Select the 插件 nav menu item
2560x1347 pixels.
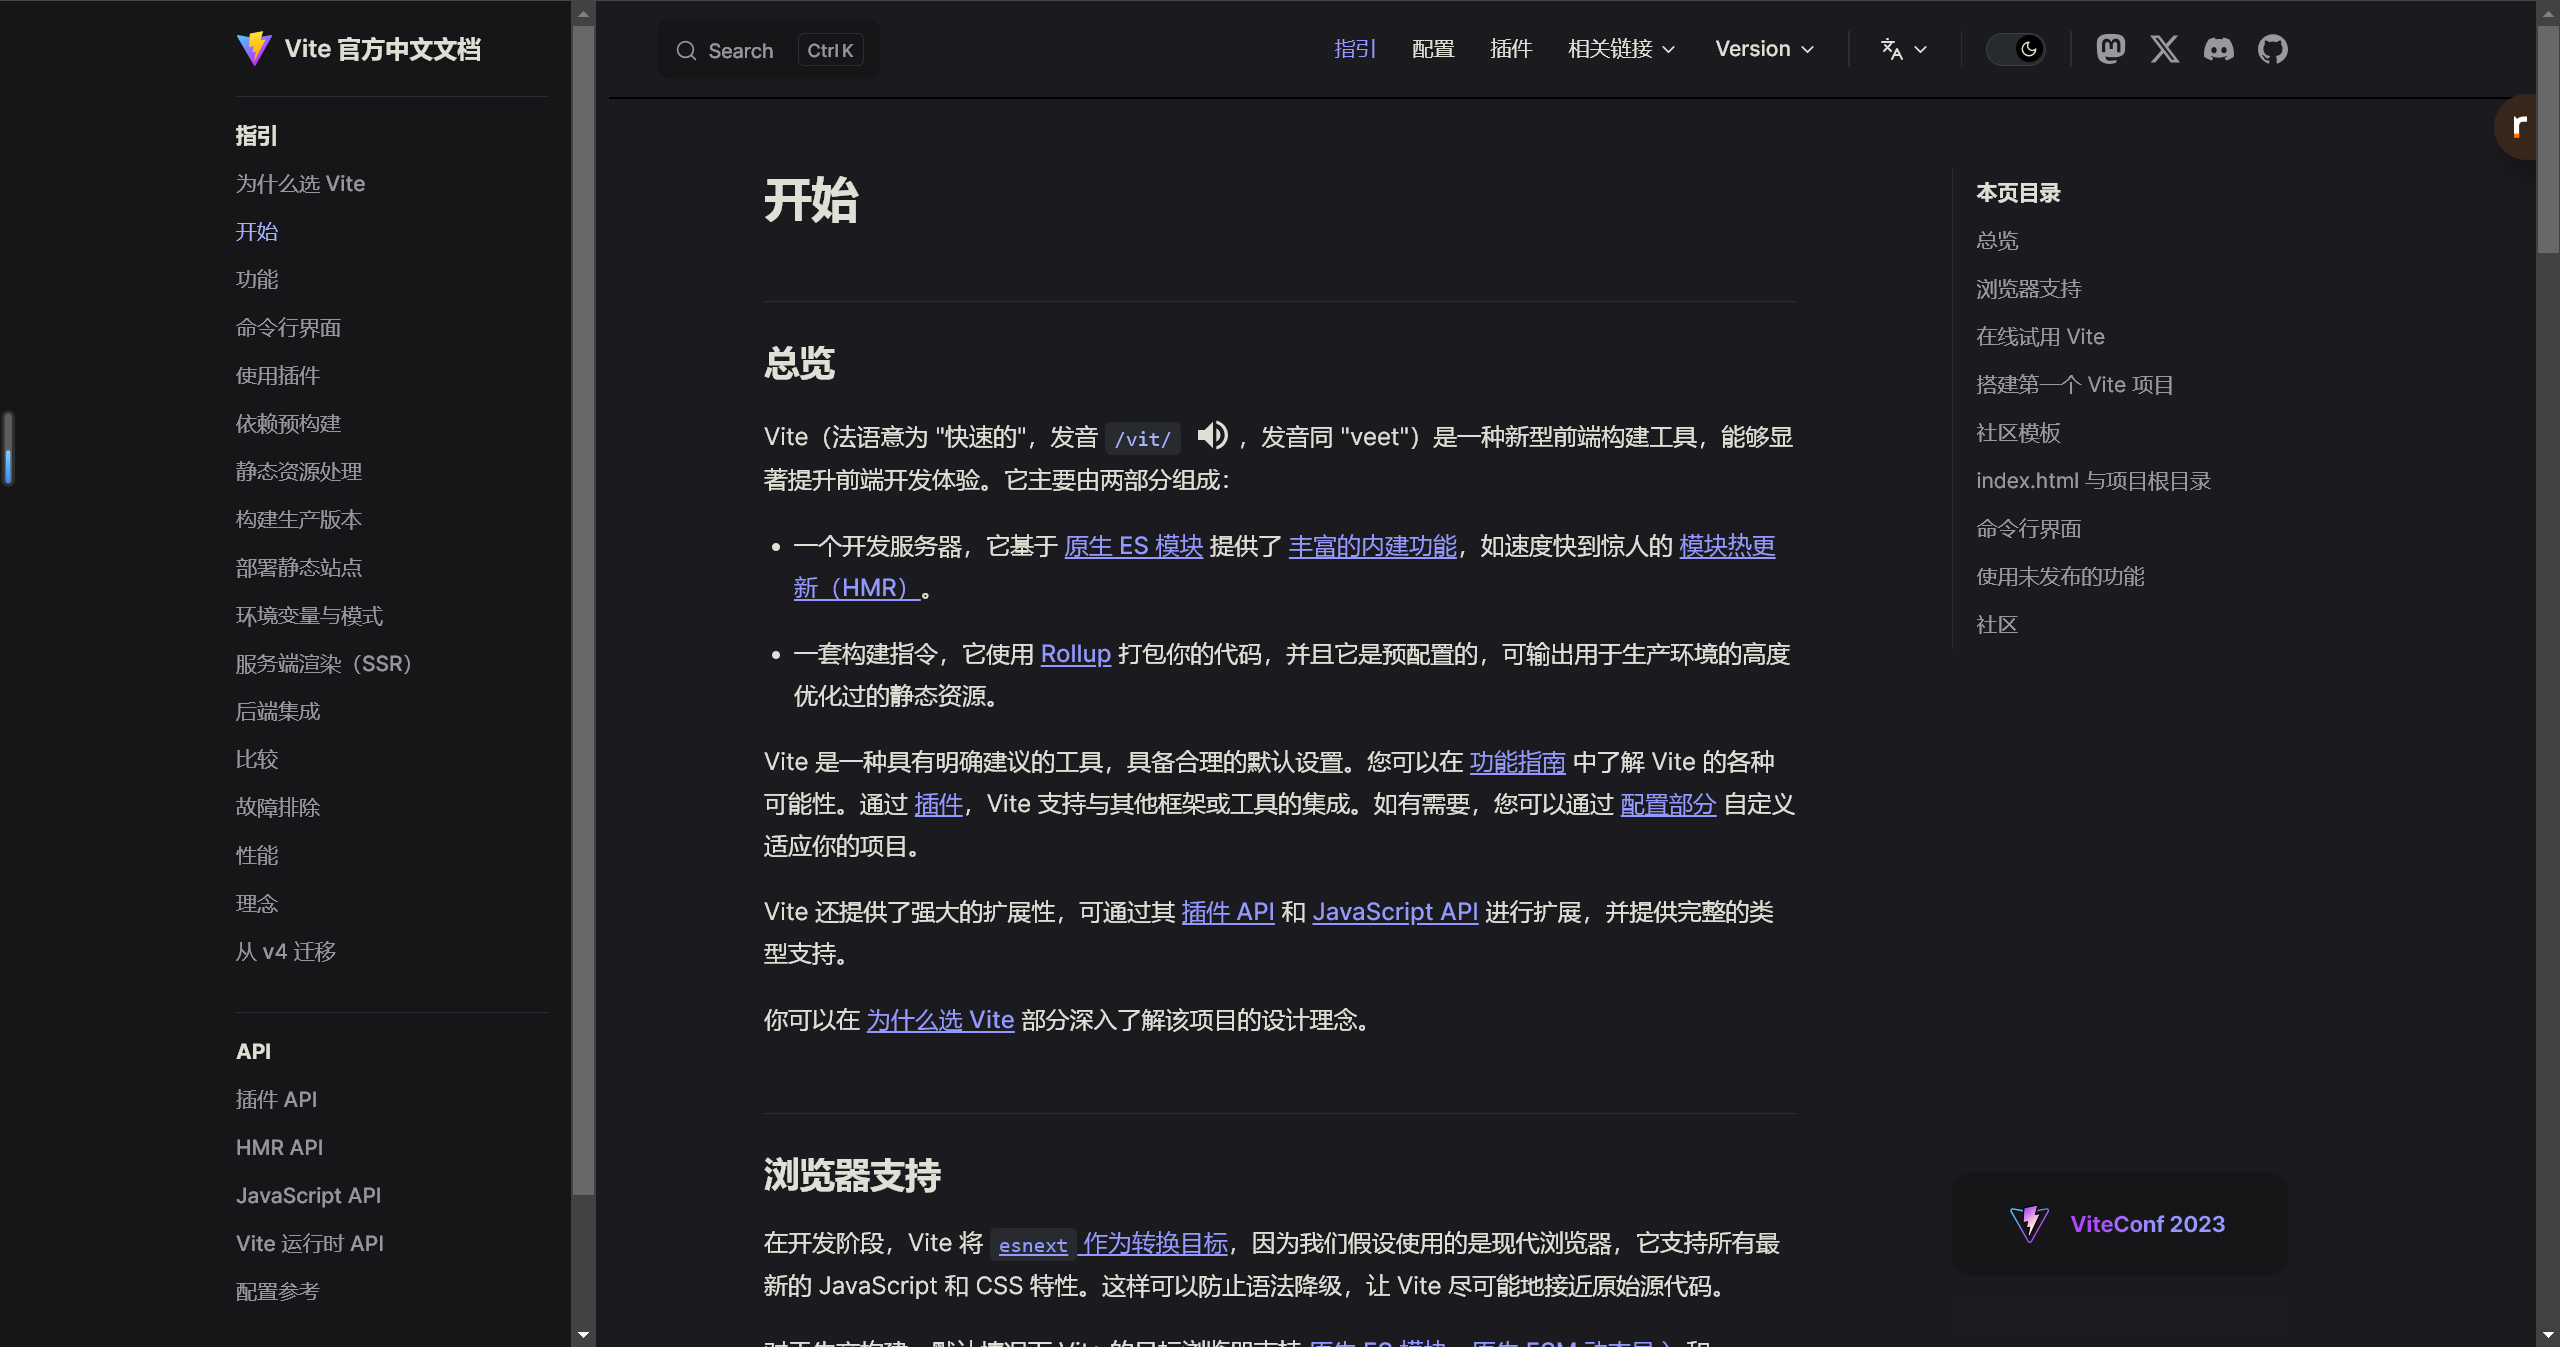[1510, 49]
